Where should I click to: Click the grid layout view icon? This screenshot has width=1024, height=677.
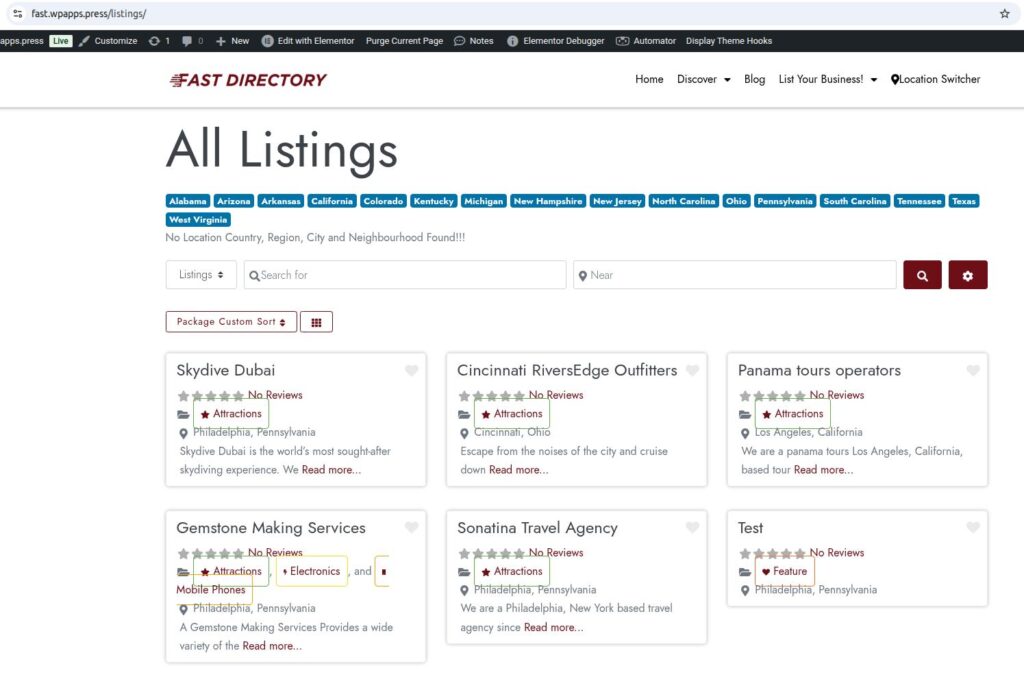316,322
